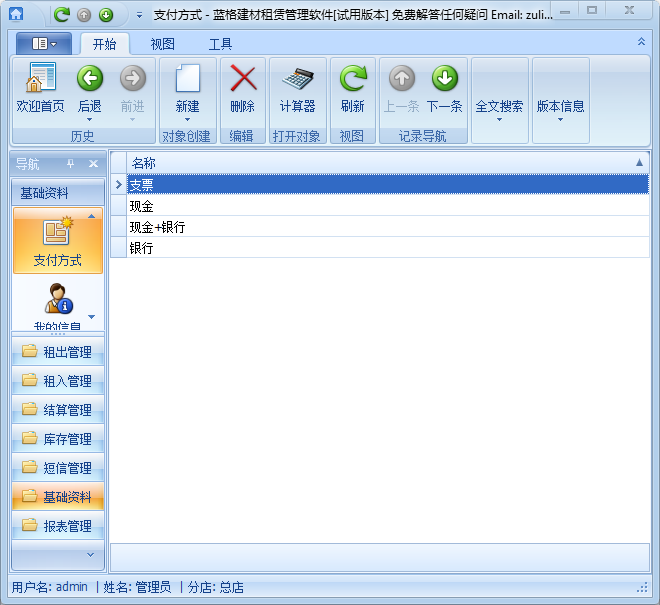Viewport: 660px width, 605px height.
Task: Click the 删除 red X icon
Action: pyautogui.click(x=243, y=79)
